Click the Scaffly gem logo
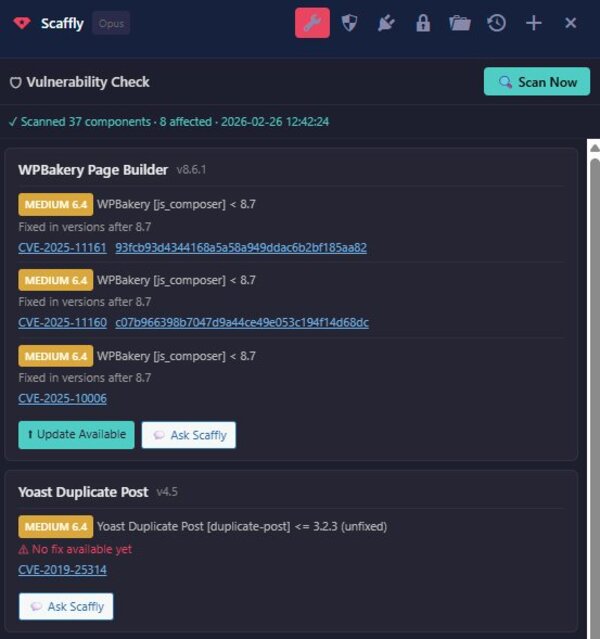The width and height of the screenshot is (600, 639). (22, 23)
